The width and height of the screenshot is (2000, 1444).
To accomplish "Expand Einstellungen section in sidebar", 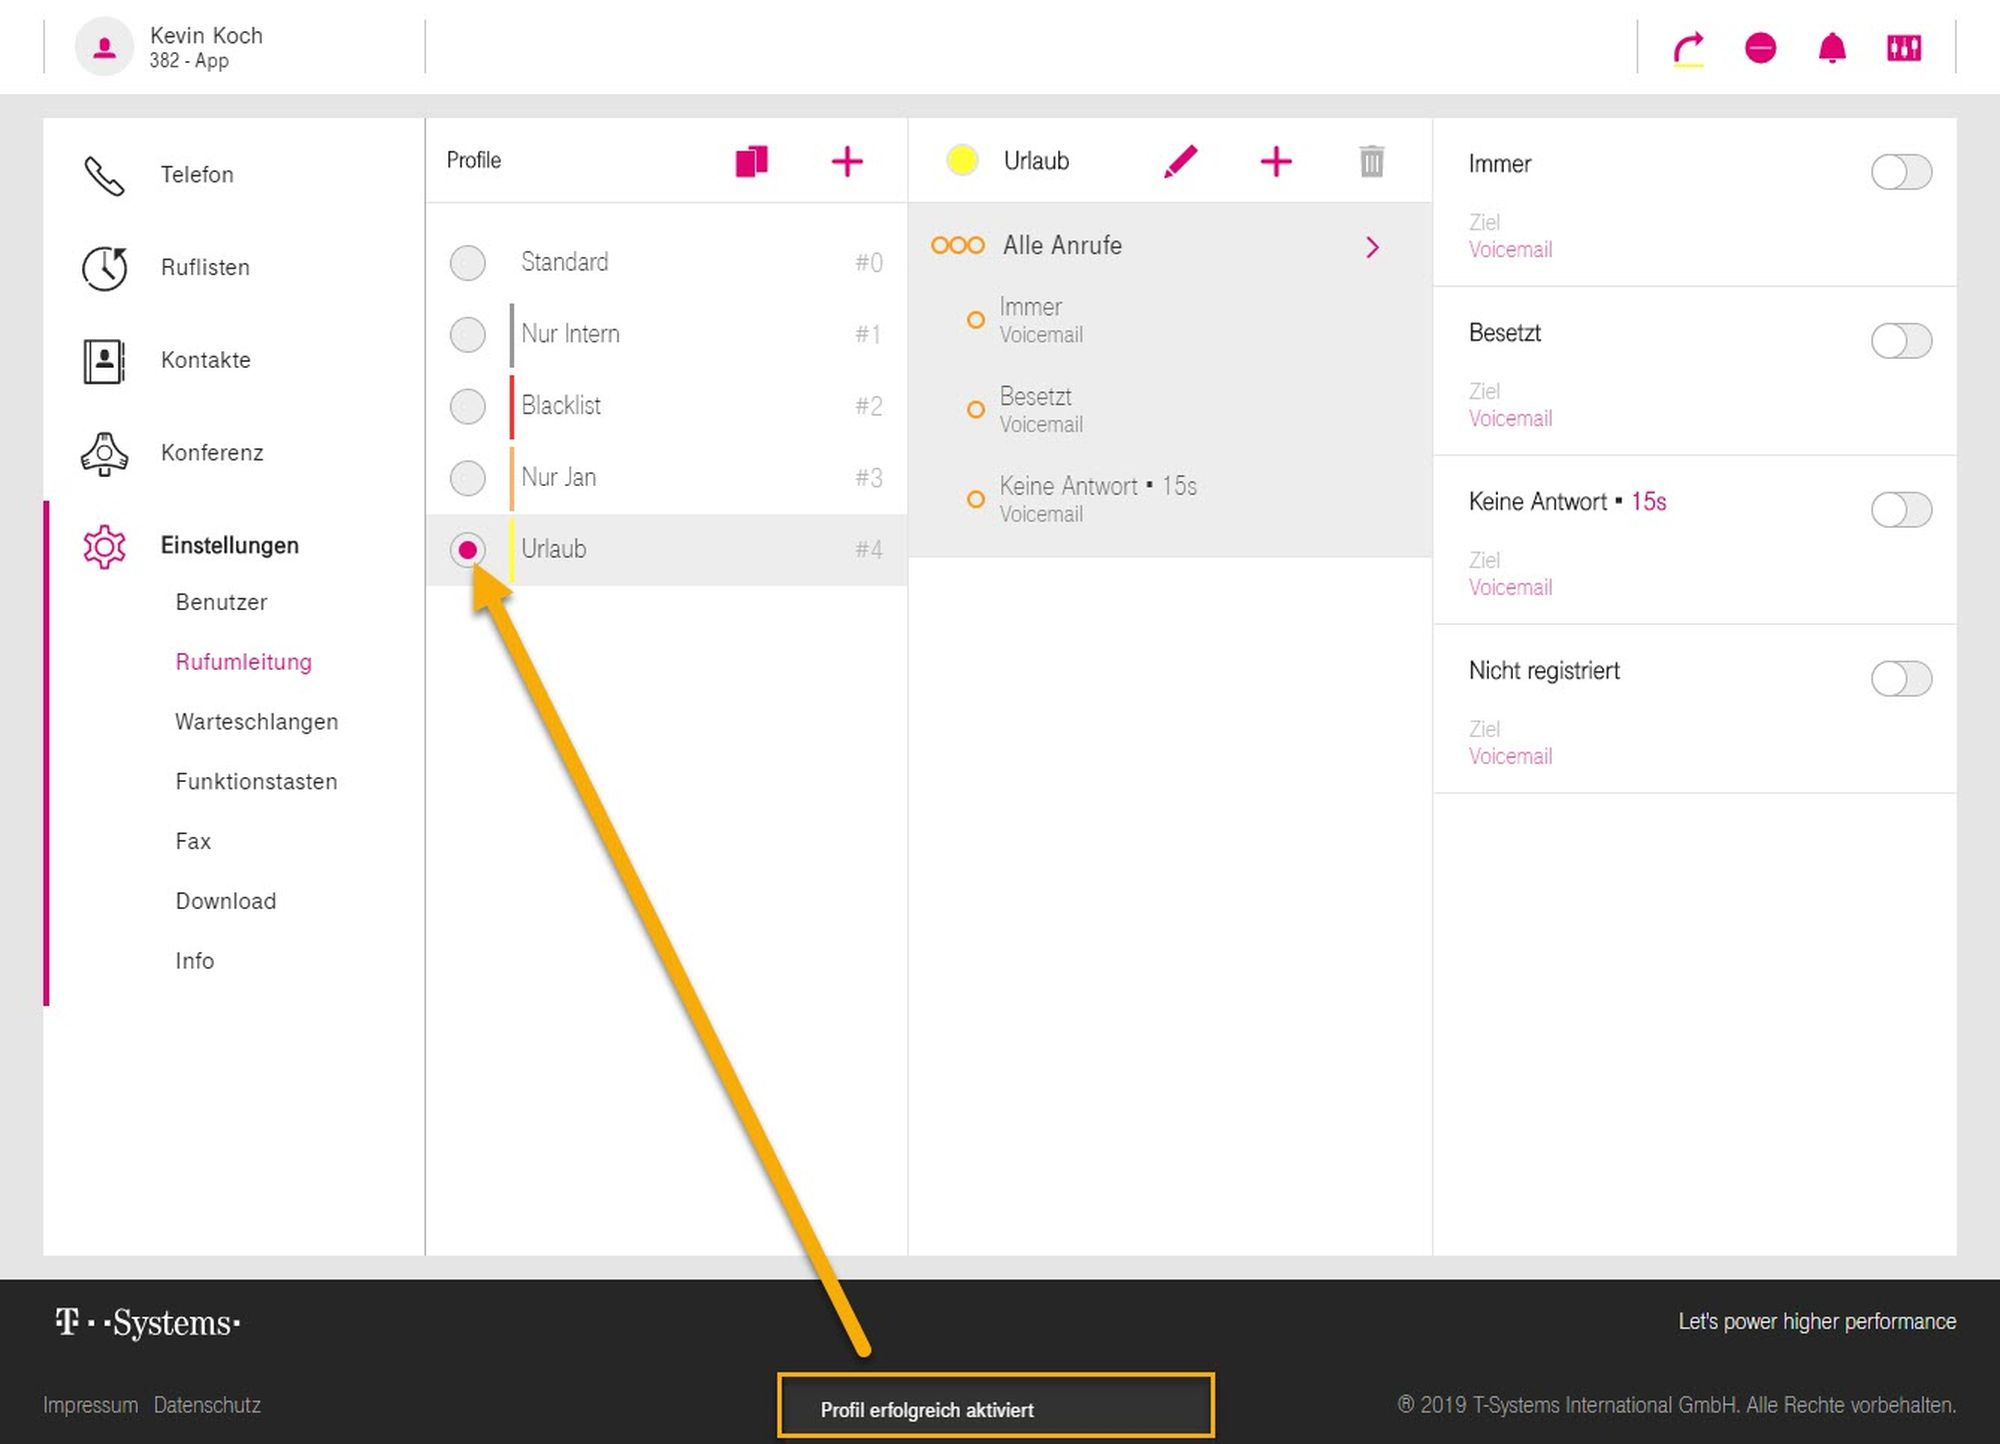I will point(229,546).
